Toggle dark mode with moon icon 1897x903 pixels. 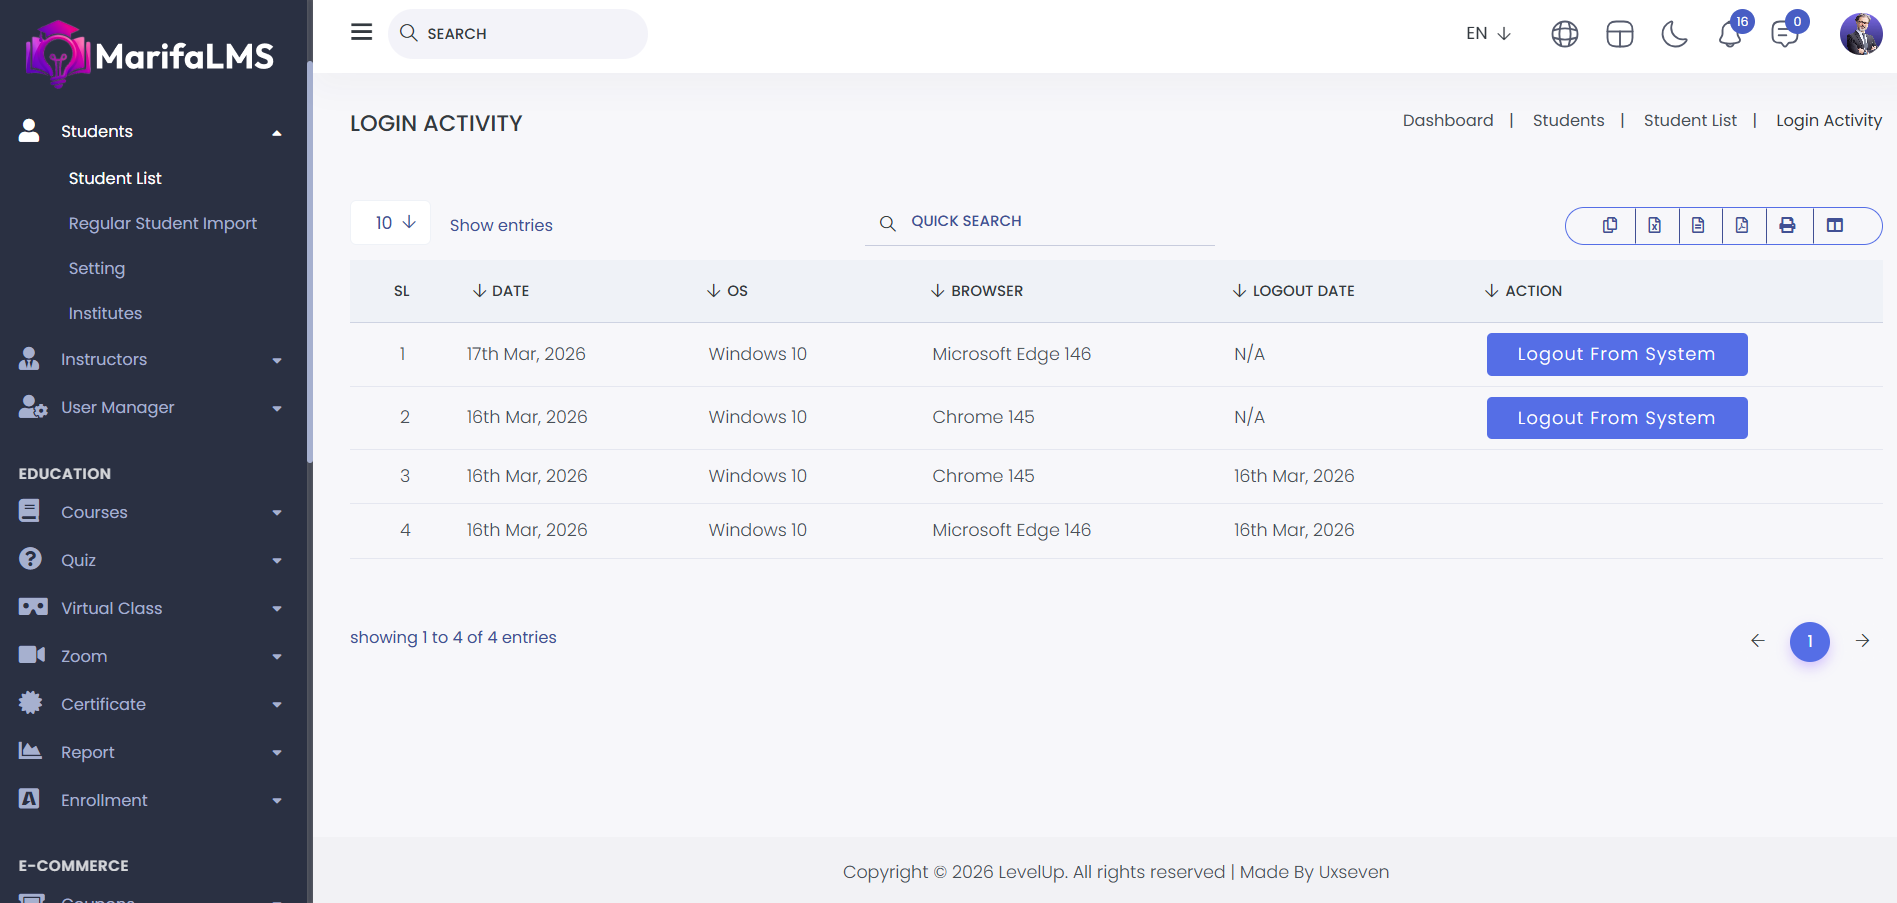1674,35
